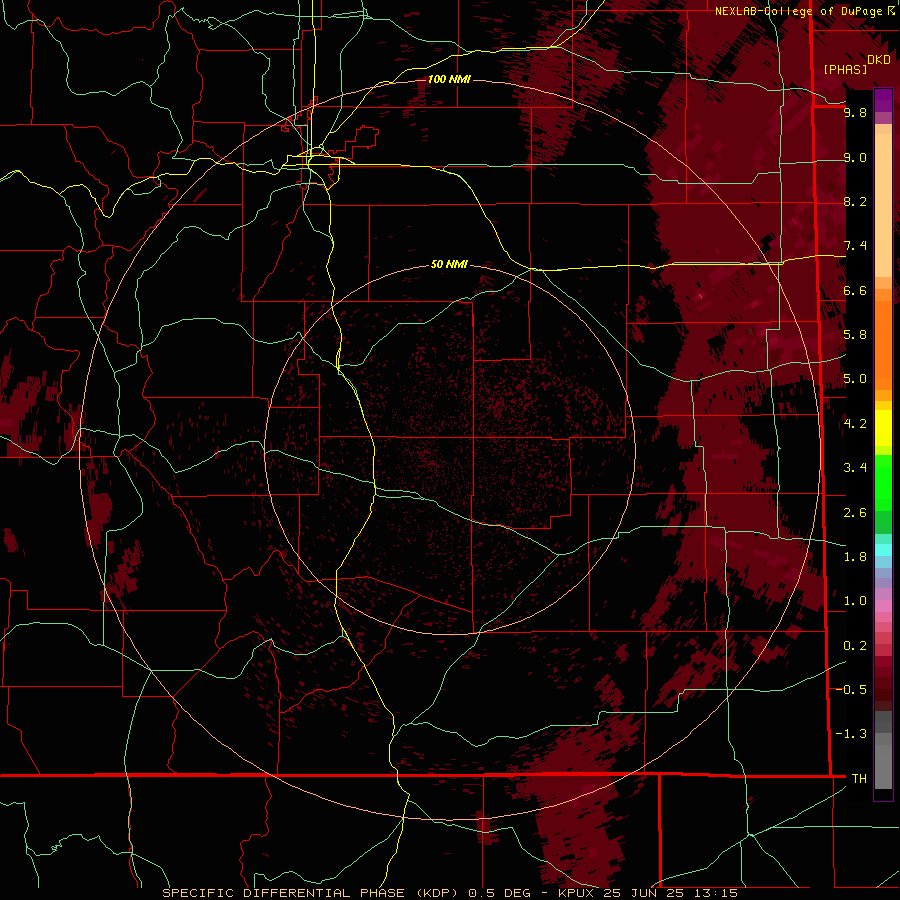
Task: Click the NEXLAB-College of DuPage credit text
Action: [x=800, y=11]
